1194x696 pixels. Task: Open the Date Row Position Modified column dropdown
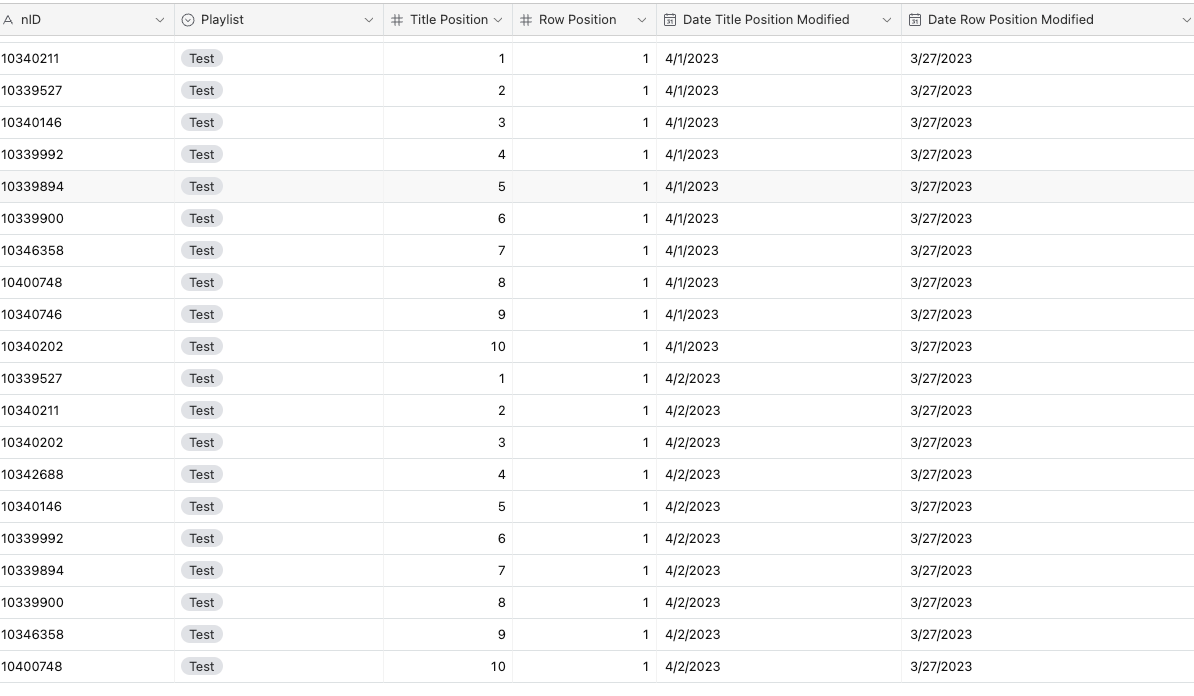[1186, 20]
